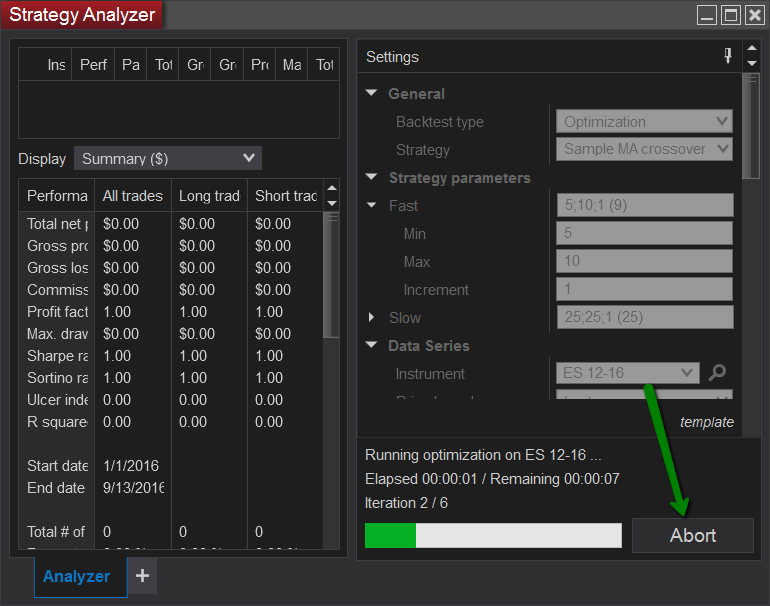This screenshot has height=606, width=770.
Task: Click the Settings panel vertical scrollbar
Action: [750, 126]
